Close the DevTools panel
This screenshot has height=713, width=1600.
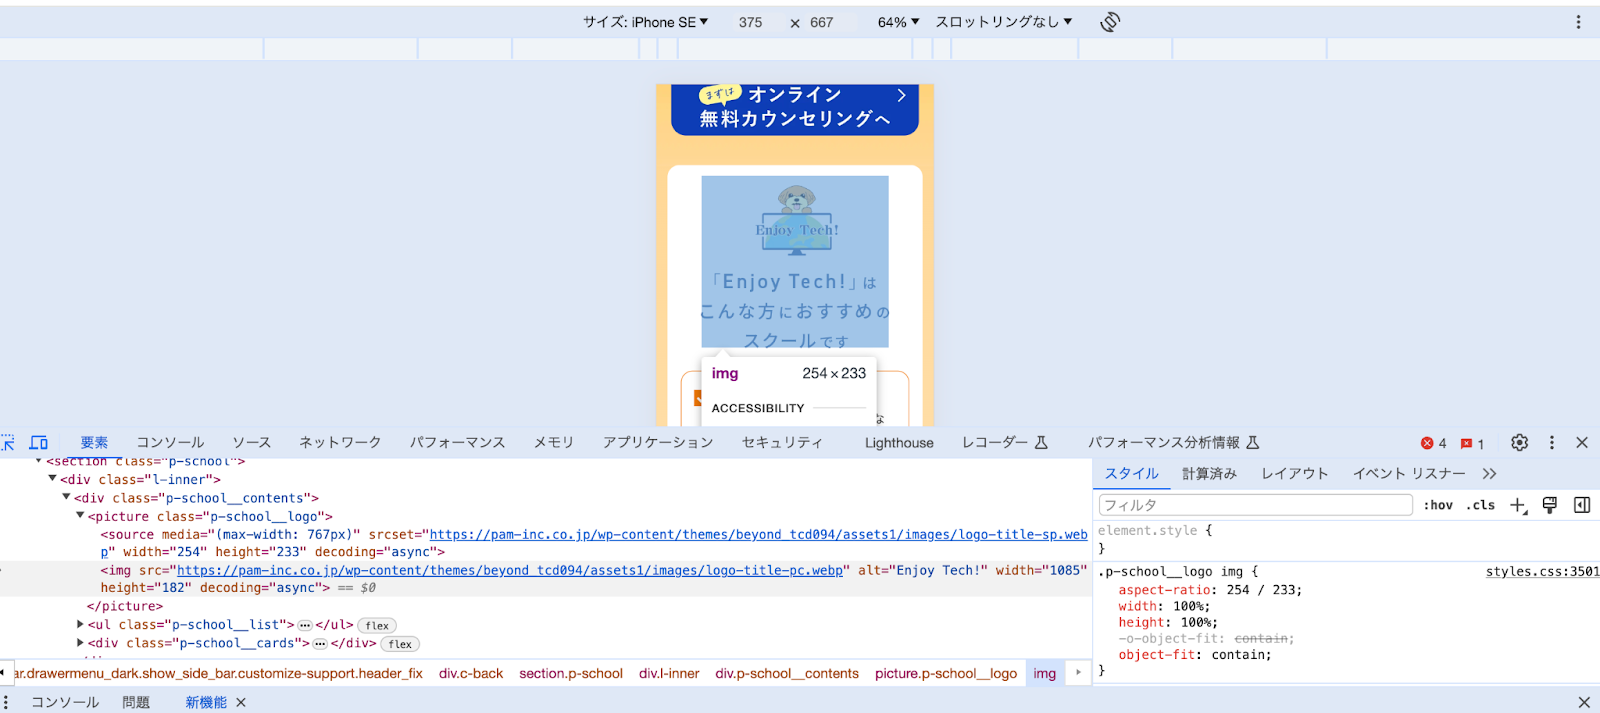click(x=1582, y=442)
